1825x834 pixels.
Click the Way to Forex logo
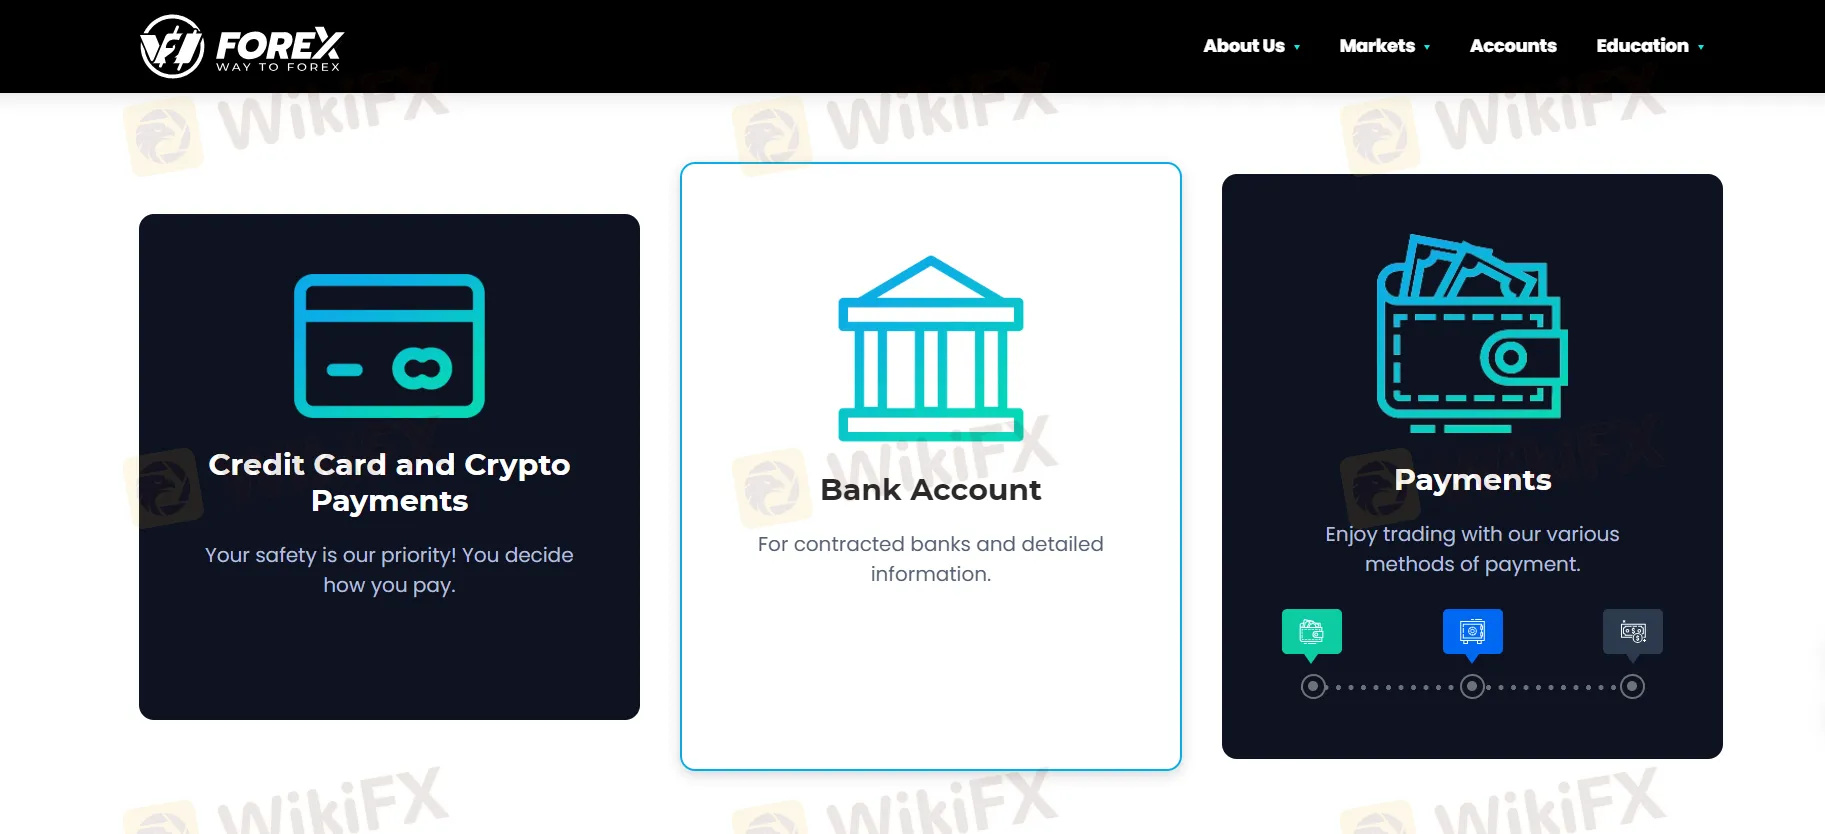click(x=241, y=46)
